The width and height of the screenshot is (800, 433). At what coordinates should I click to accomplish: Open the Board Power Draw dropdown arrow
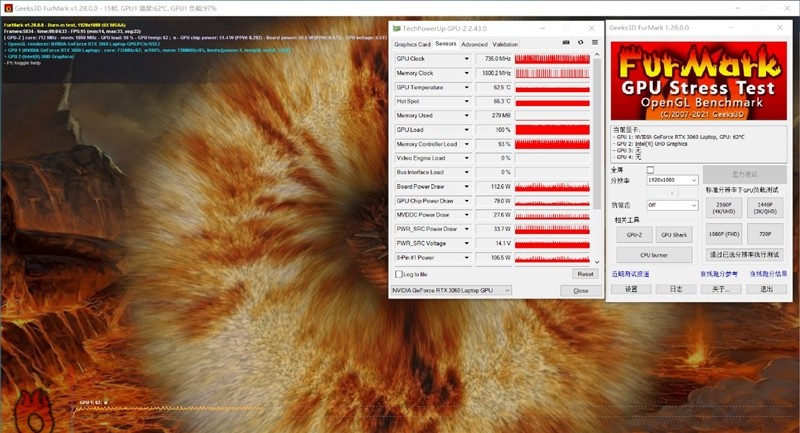click(466, 187)
